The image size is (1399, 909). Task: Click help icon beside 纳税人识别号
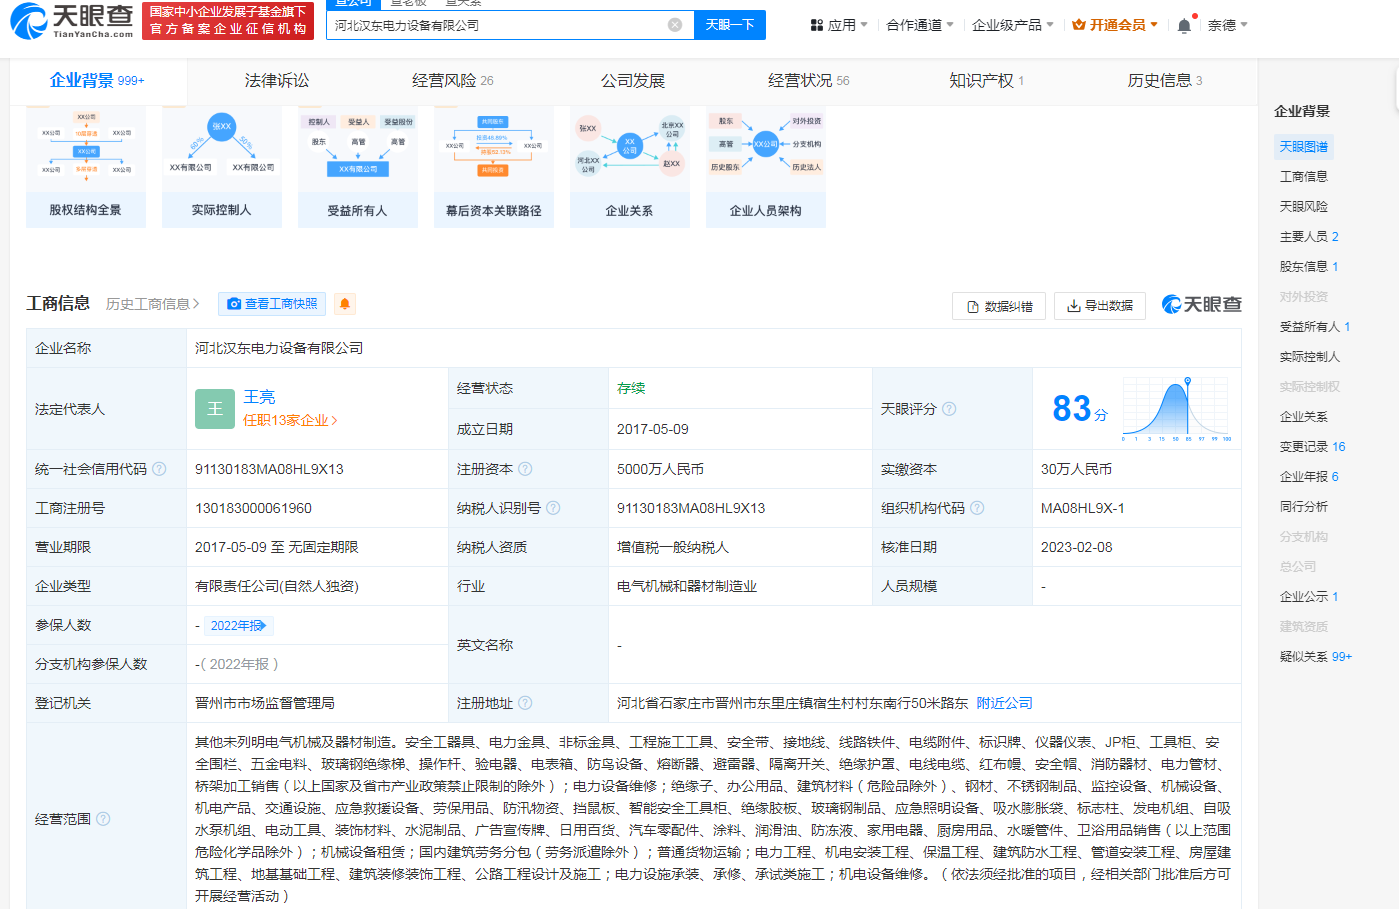pyautogui.click(x=553, y=508)
